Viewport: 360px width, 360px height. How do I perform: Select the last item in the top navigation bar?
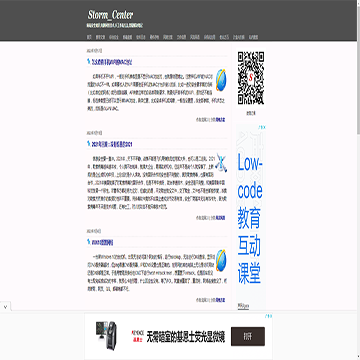click(x=253, y=37)
